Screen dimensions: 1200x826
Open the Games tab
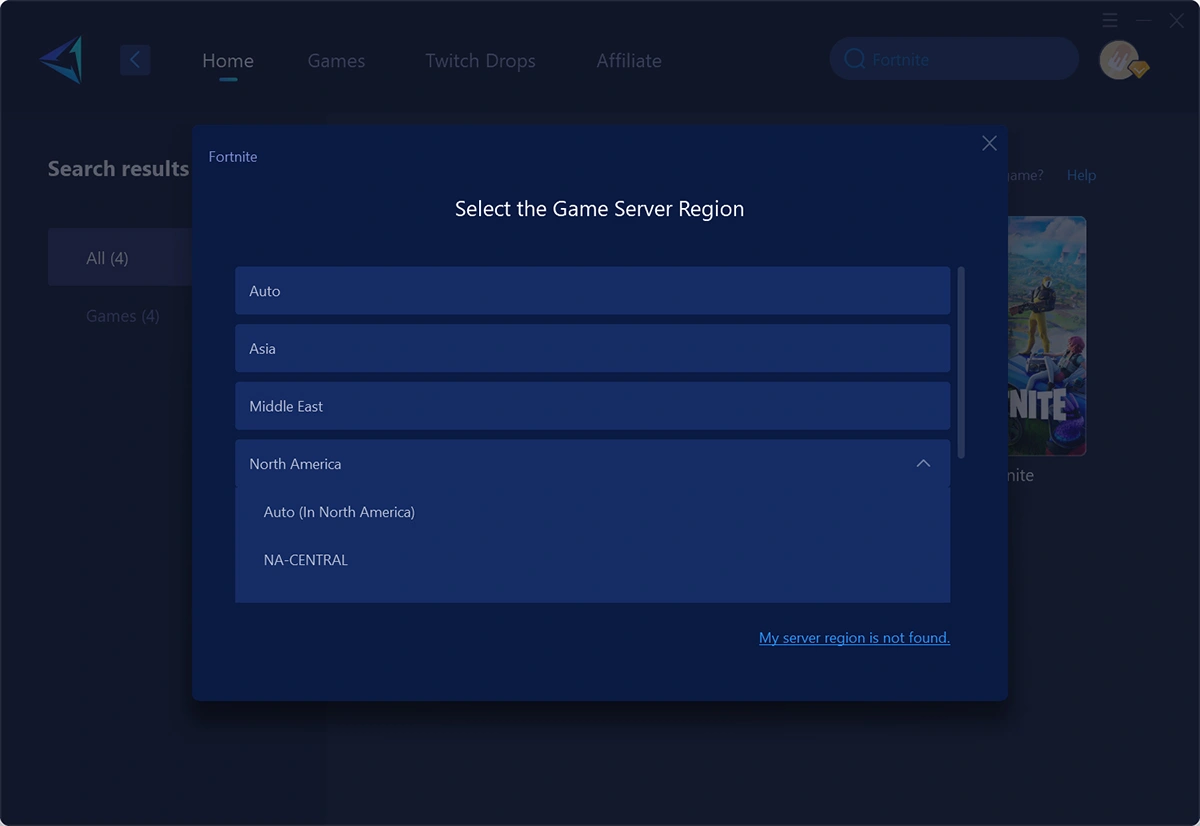pyautogui.click(x=336, y=61)
